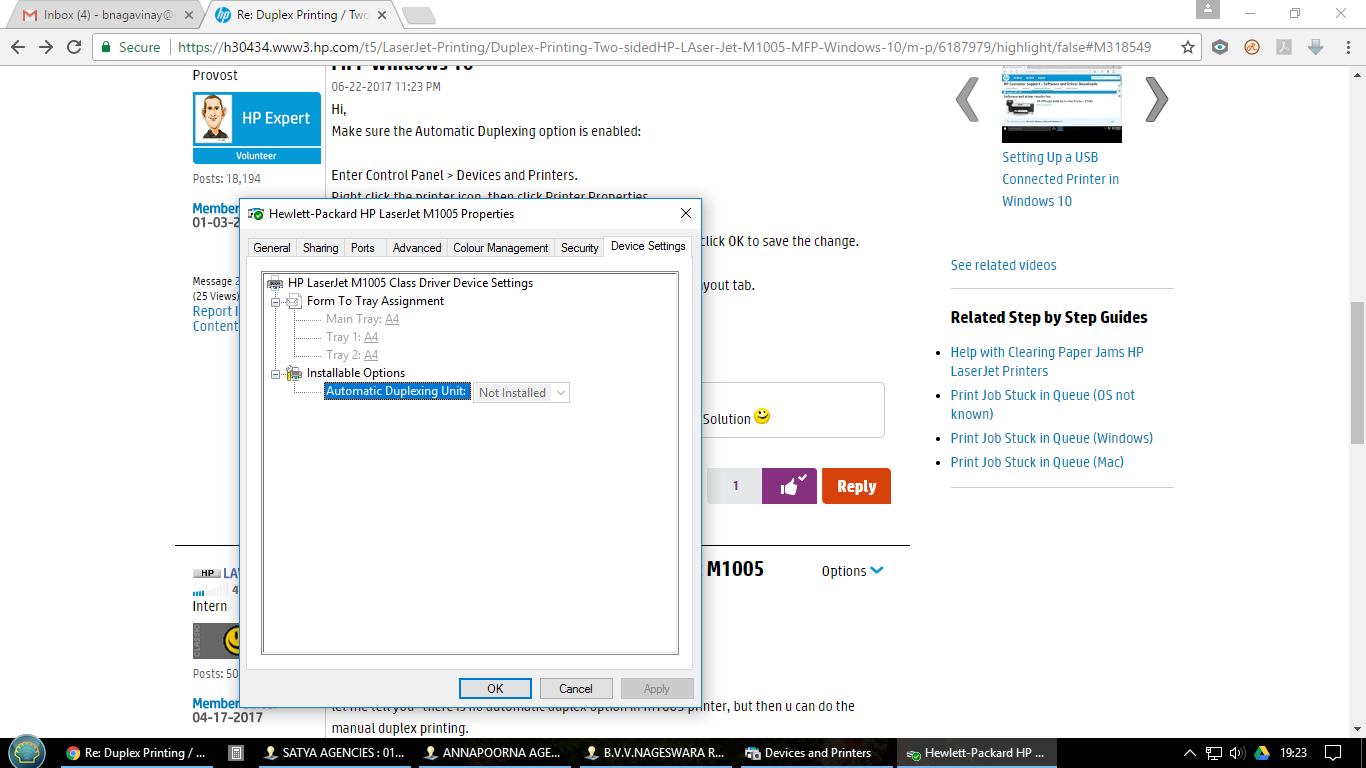This screenshot has height=768, width=1366.
Task: Open Google Drive from the system tray
Action: pos(1262,753)
